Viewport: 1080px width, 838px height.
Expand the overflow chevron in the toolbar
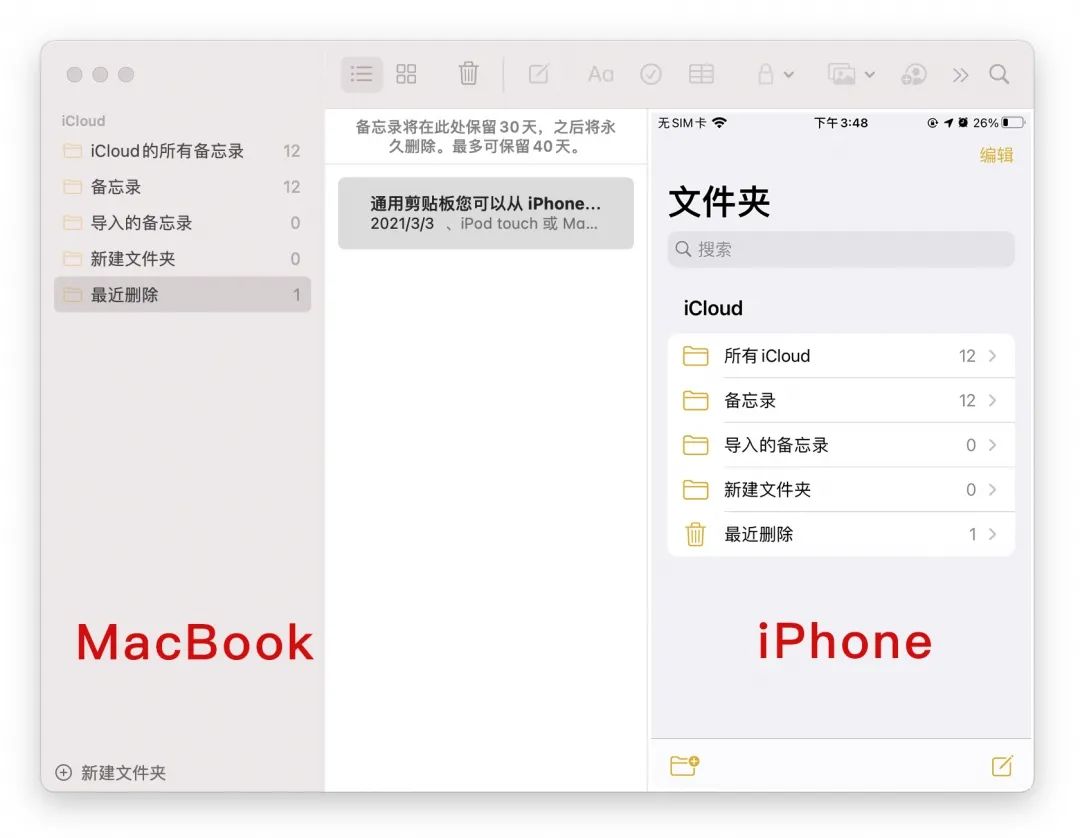960,73
